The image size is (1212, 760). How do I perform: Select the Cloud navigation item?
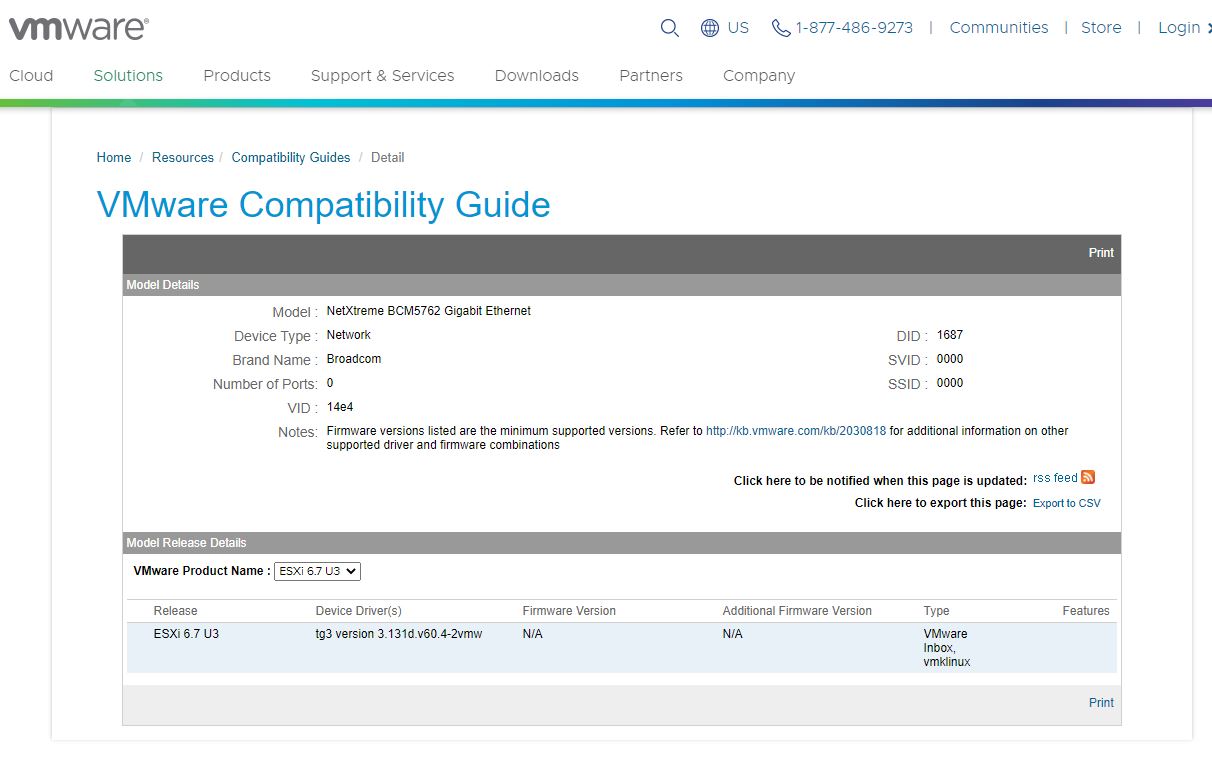tap(31, 76)
